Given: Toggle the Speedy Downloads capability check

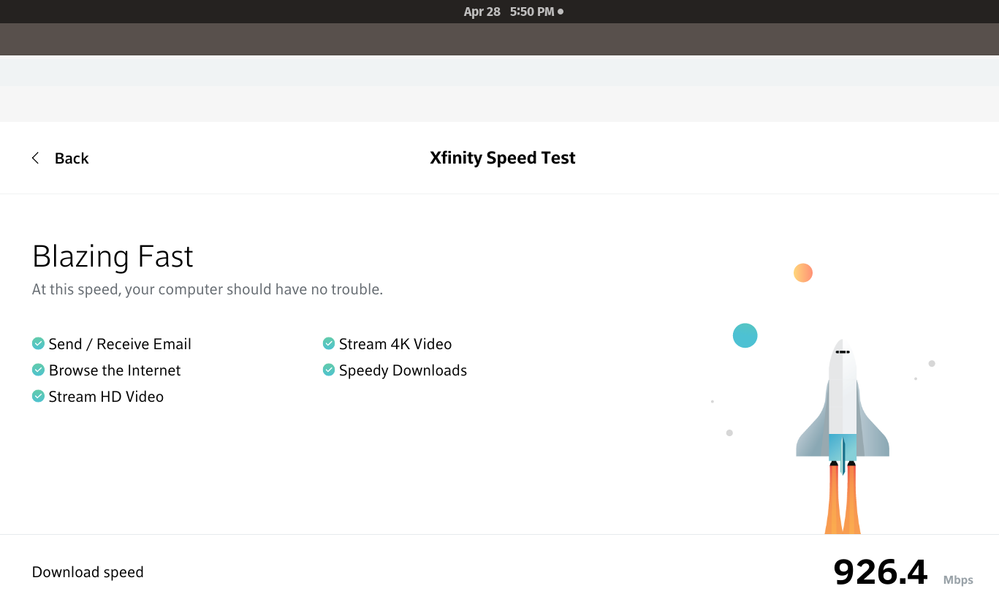Looking at the screenshot, I should tap(327, 370).
